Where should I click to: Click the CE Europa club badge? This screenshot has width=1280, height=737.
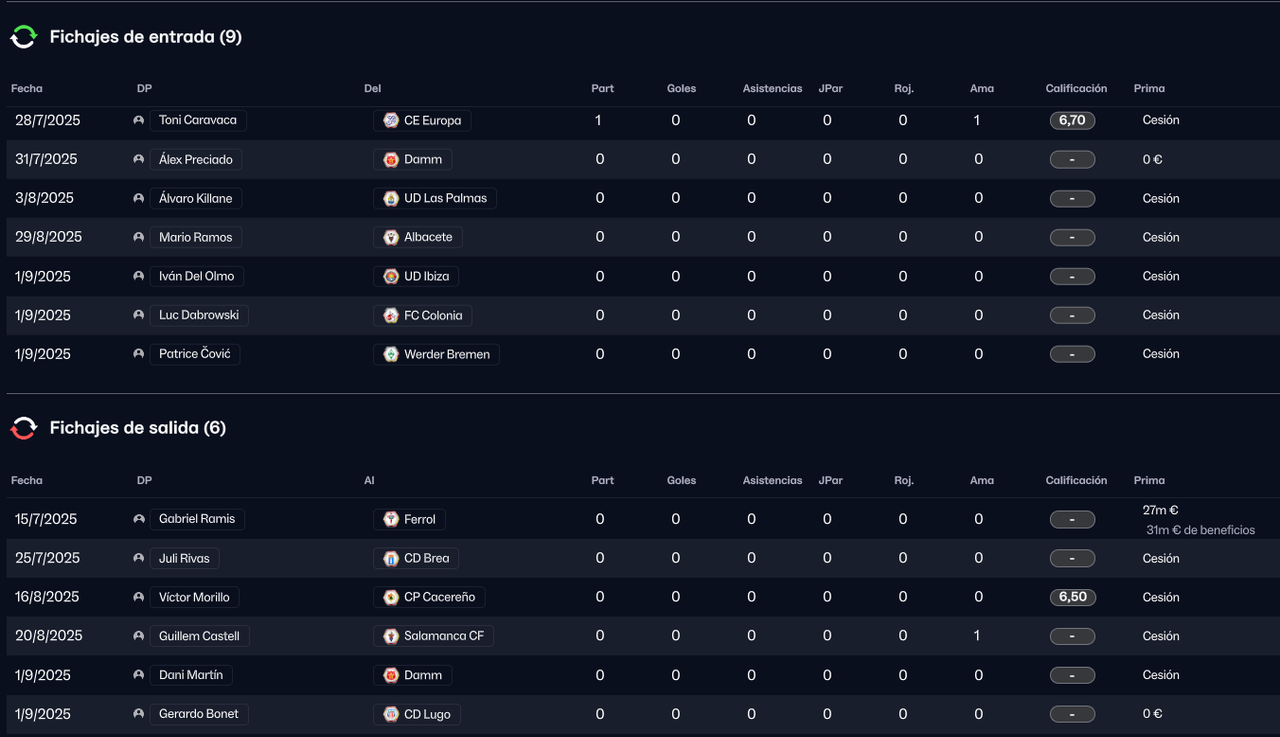391,120
